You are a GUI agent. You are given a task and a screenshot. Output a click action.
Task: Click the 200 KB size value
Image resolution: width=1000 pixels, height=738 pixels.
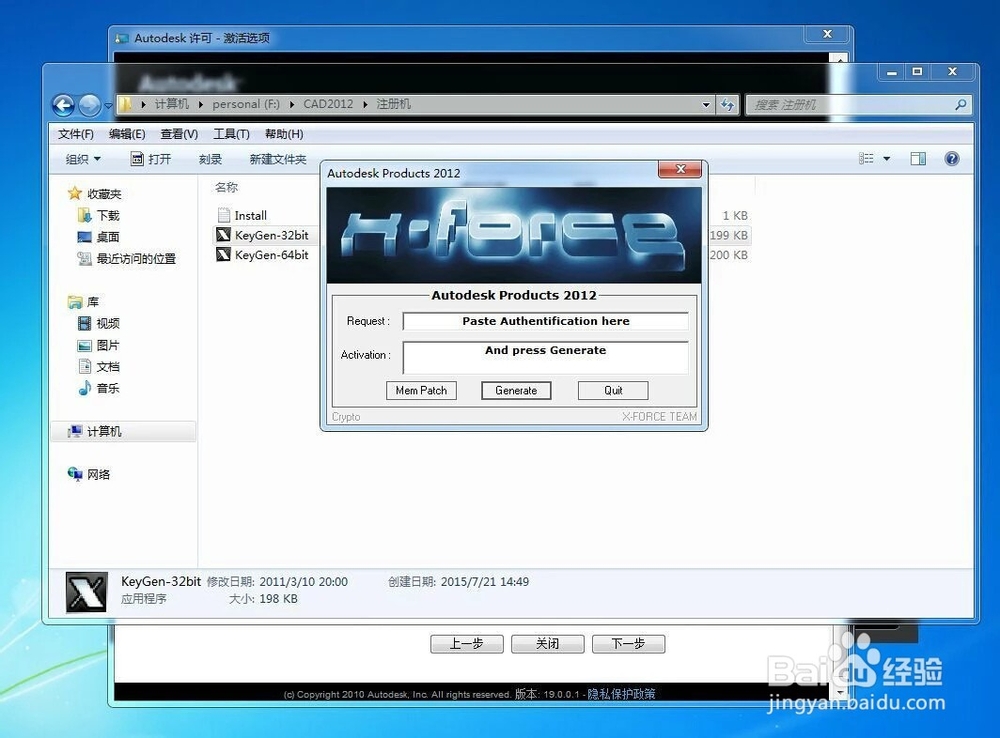728,255
